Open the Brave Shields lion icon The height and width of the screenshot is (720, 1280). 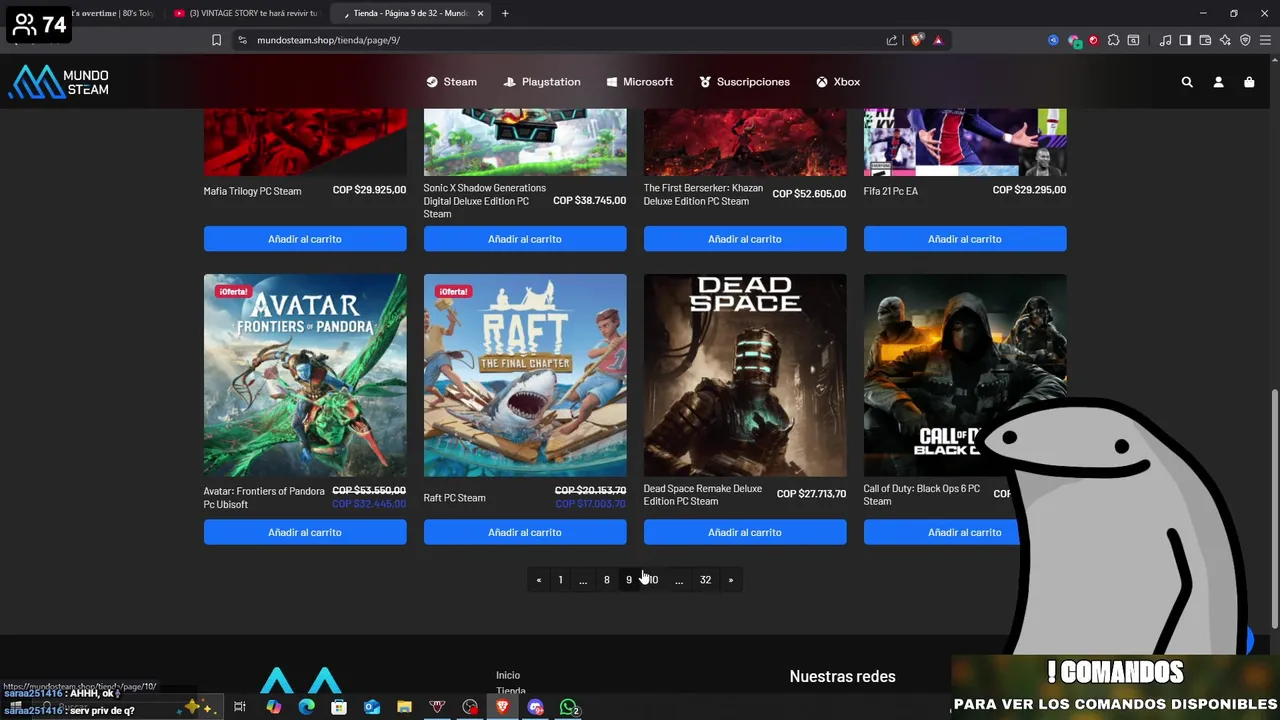(x=916, y=40)
